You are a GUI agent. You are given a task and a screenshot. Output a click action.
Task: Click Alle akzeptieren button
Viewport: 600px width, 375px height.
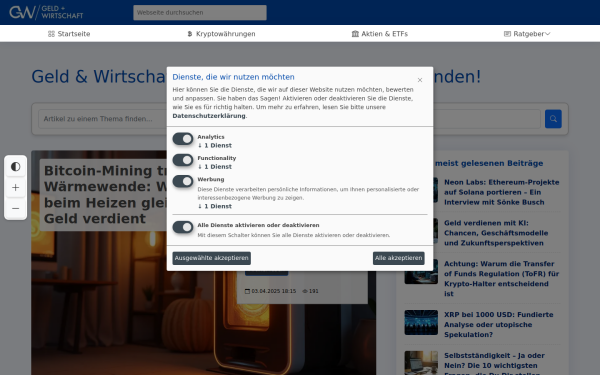pos(399,258)
